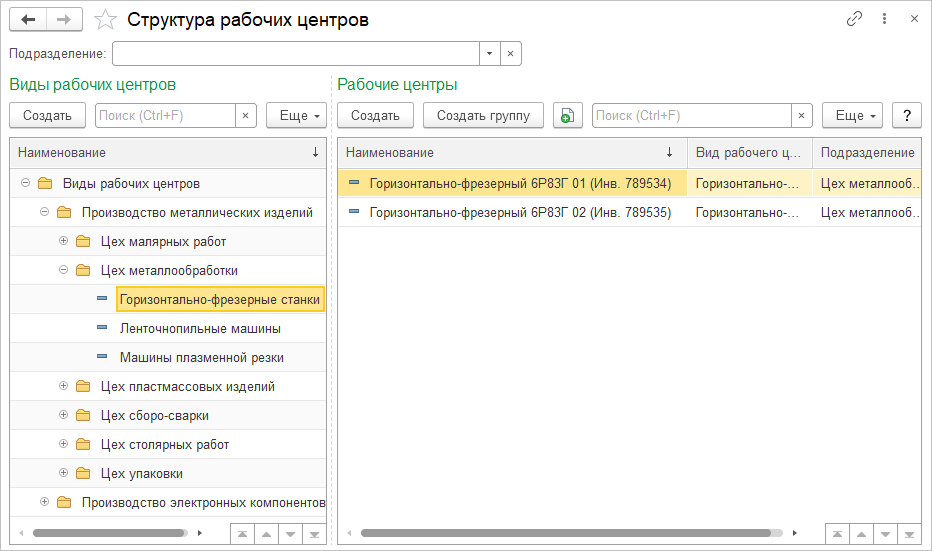Clear the left panel search box
Screen dimensions: 932x551
(x=246, y=116)
